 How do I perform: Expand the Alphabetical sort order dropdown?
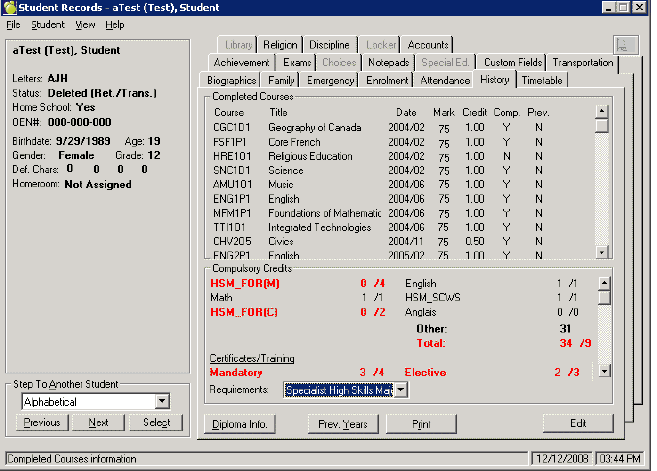162,402
